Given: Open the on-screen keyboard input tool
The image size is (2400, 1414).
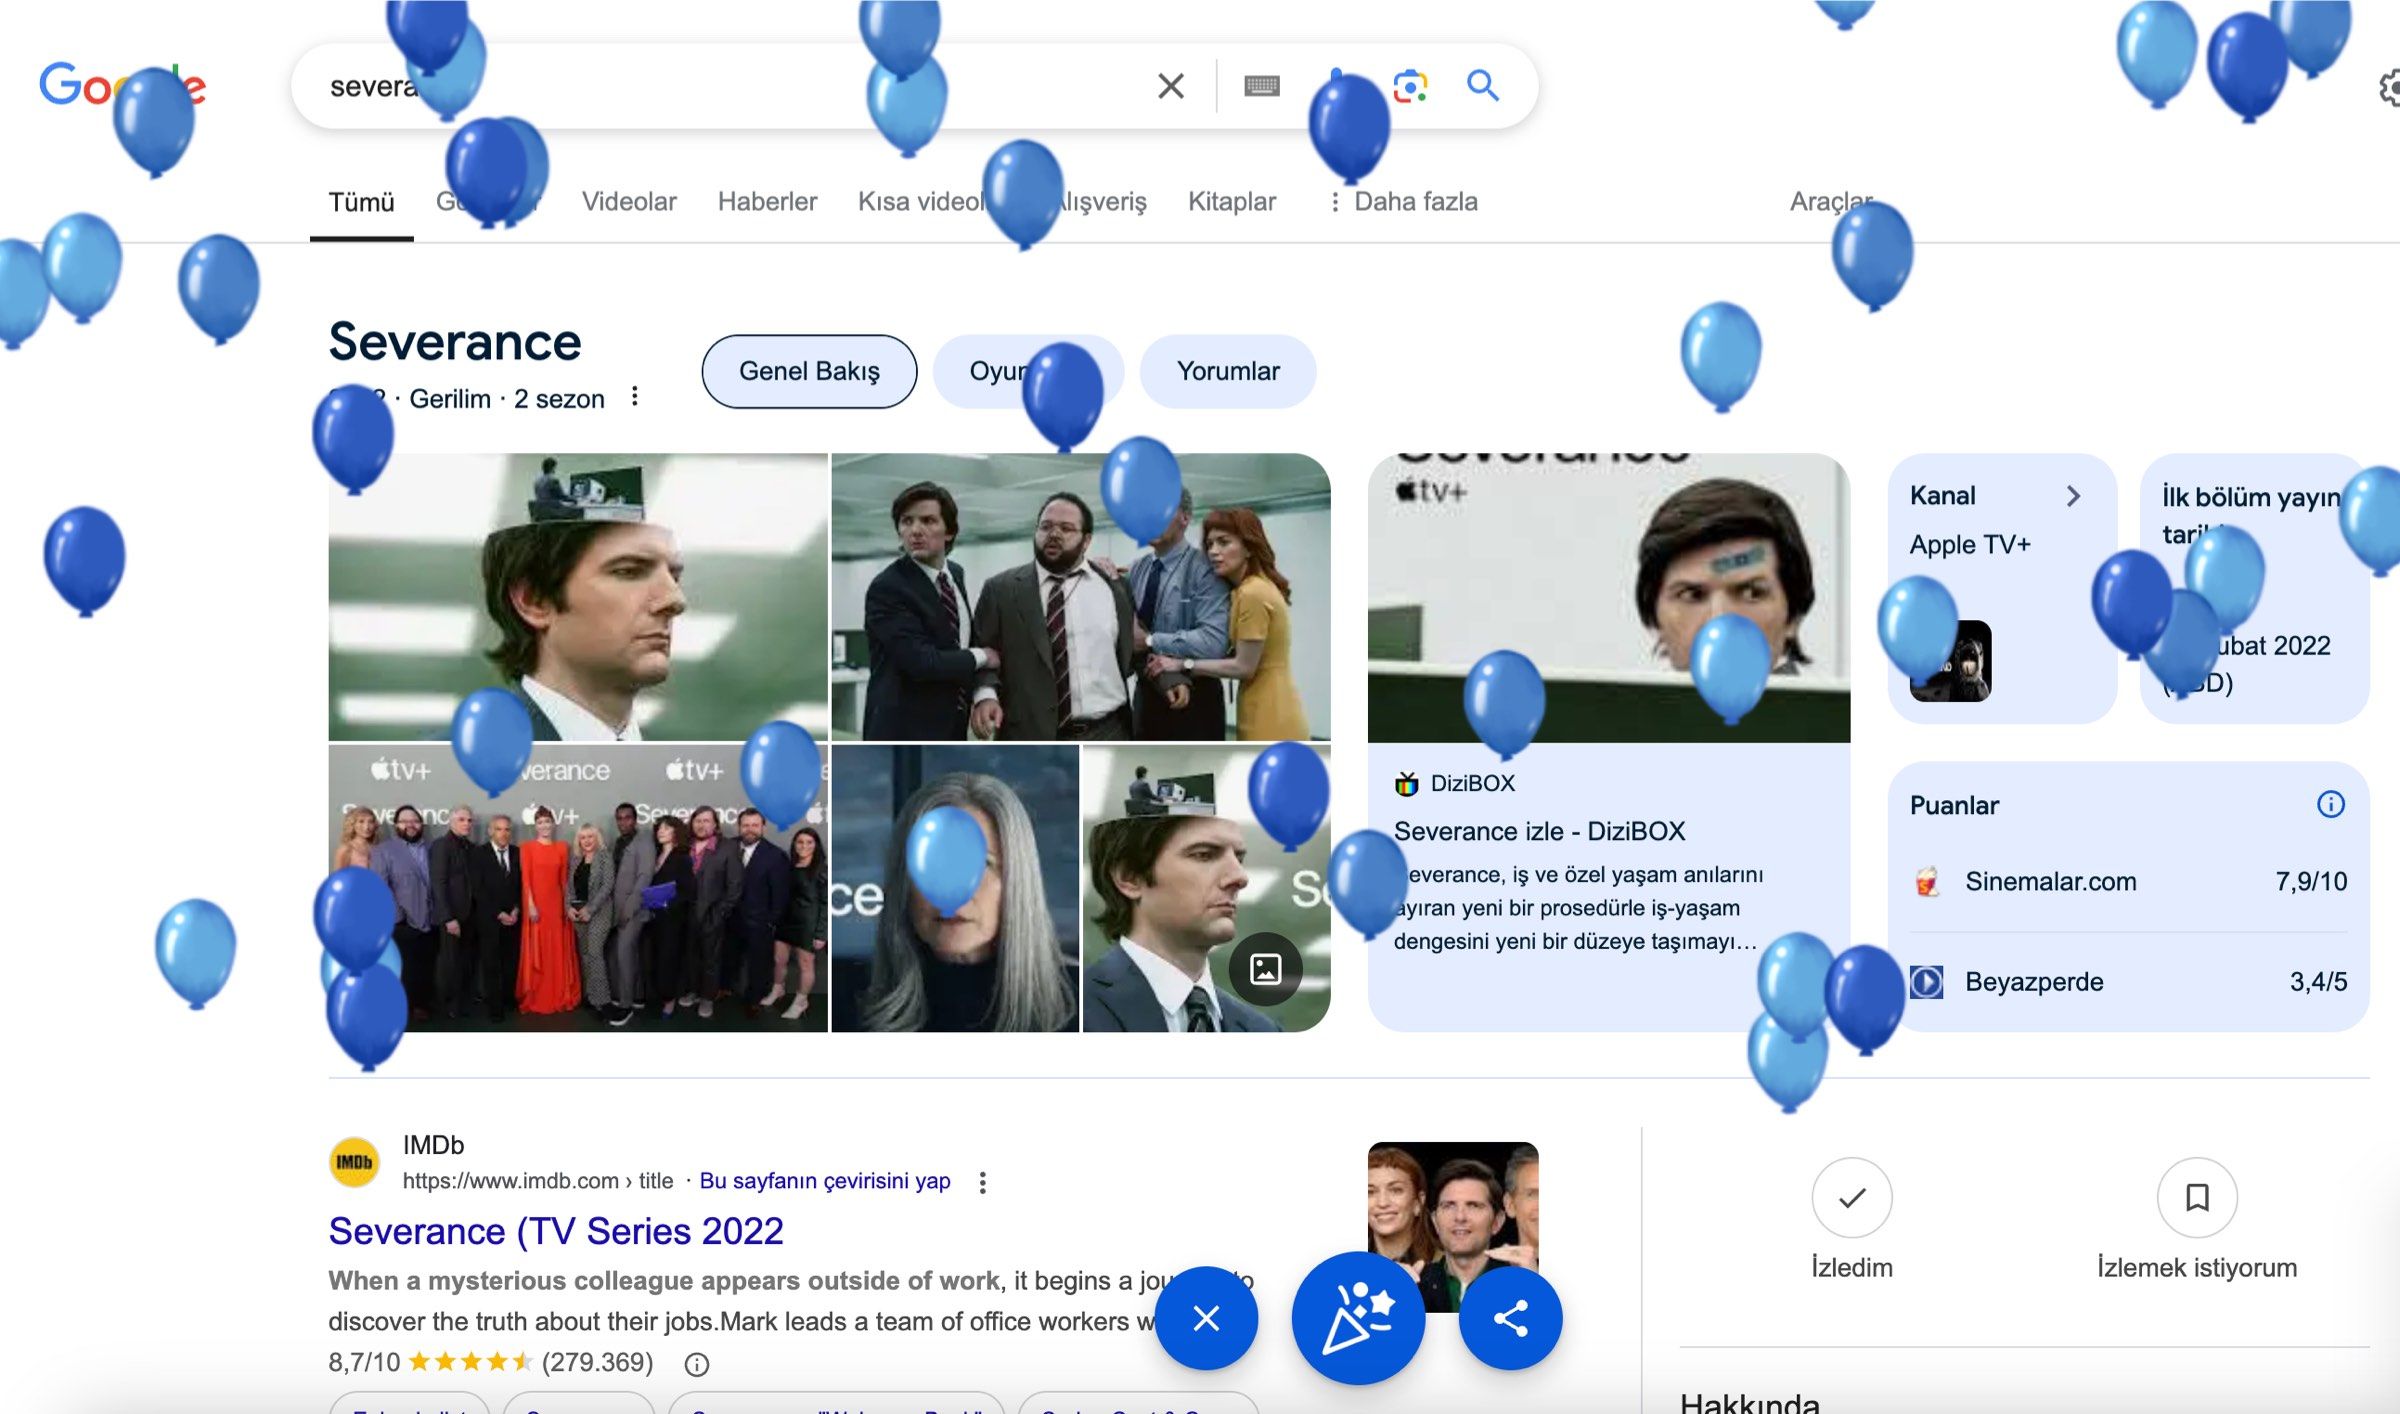Looking at the screenshot, I should pos(1261,86).
